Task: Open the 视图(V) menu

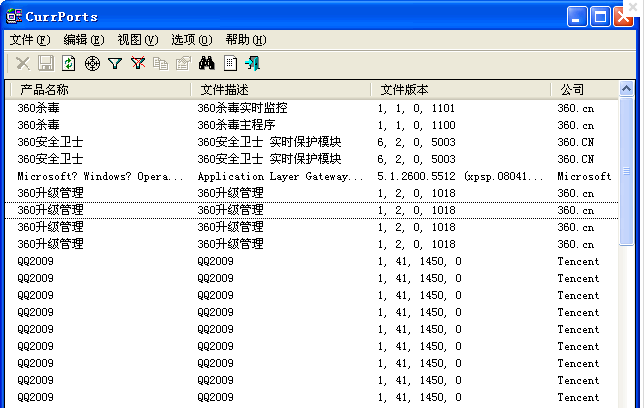Action: click(x=138, y=40)
